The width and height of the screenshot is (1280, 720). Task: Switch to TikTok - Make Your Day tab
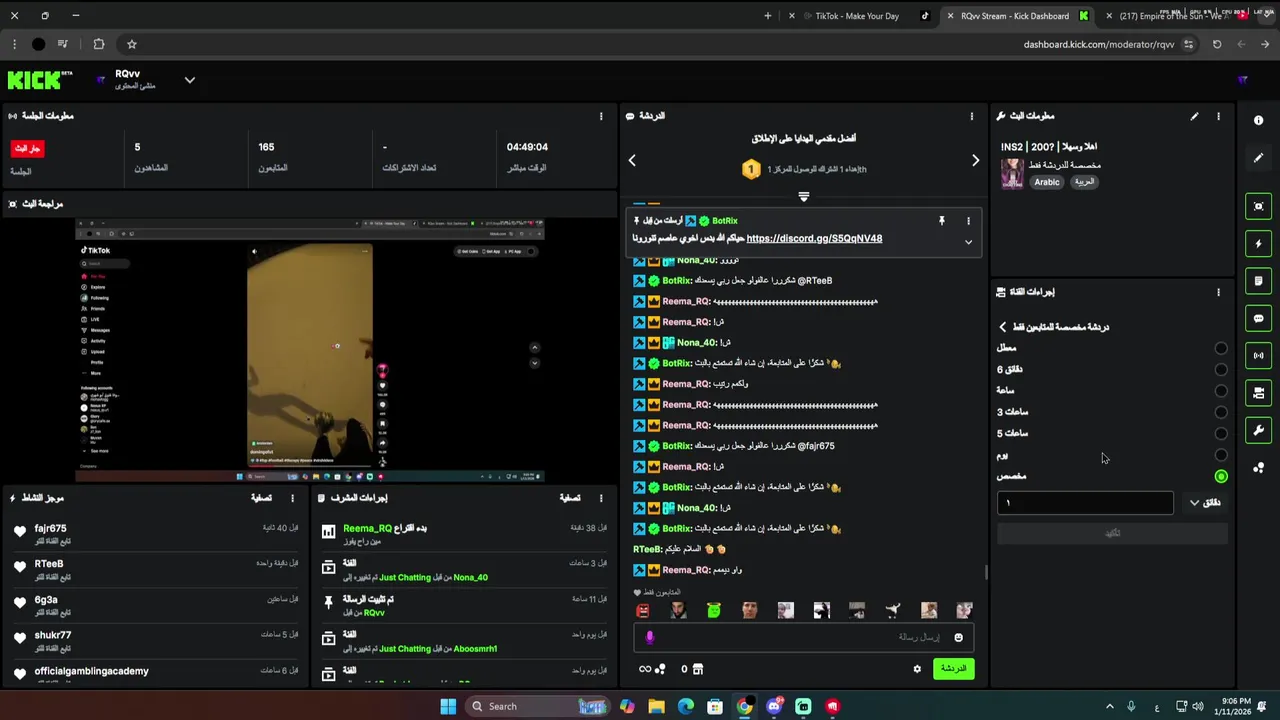pos(857,16)
